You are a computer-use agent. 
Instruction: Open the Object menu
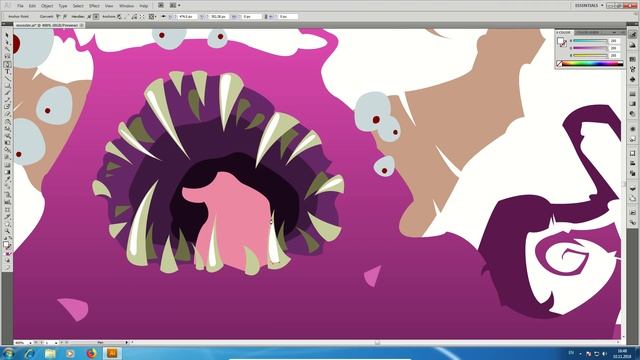[47, 6]
